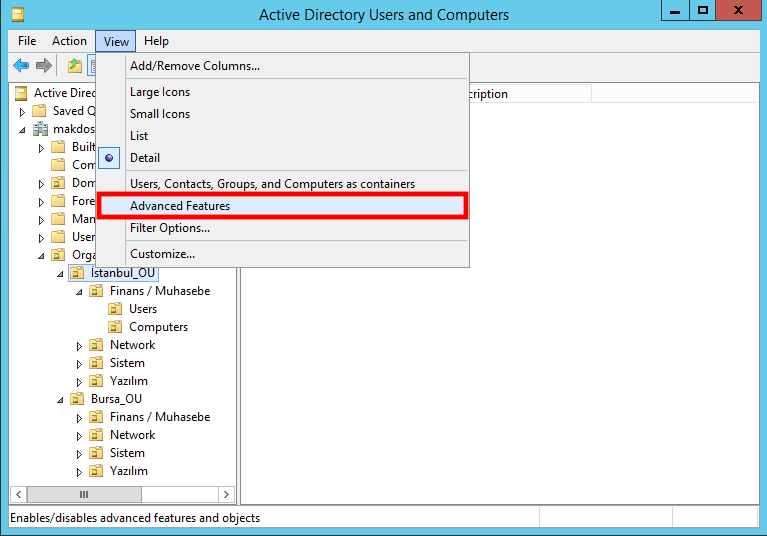Click the Users OU icon under Finans
Viewport: 767px width, 536px height.
(x=115, y=309)
